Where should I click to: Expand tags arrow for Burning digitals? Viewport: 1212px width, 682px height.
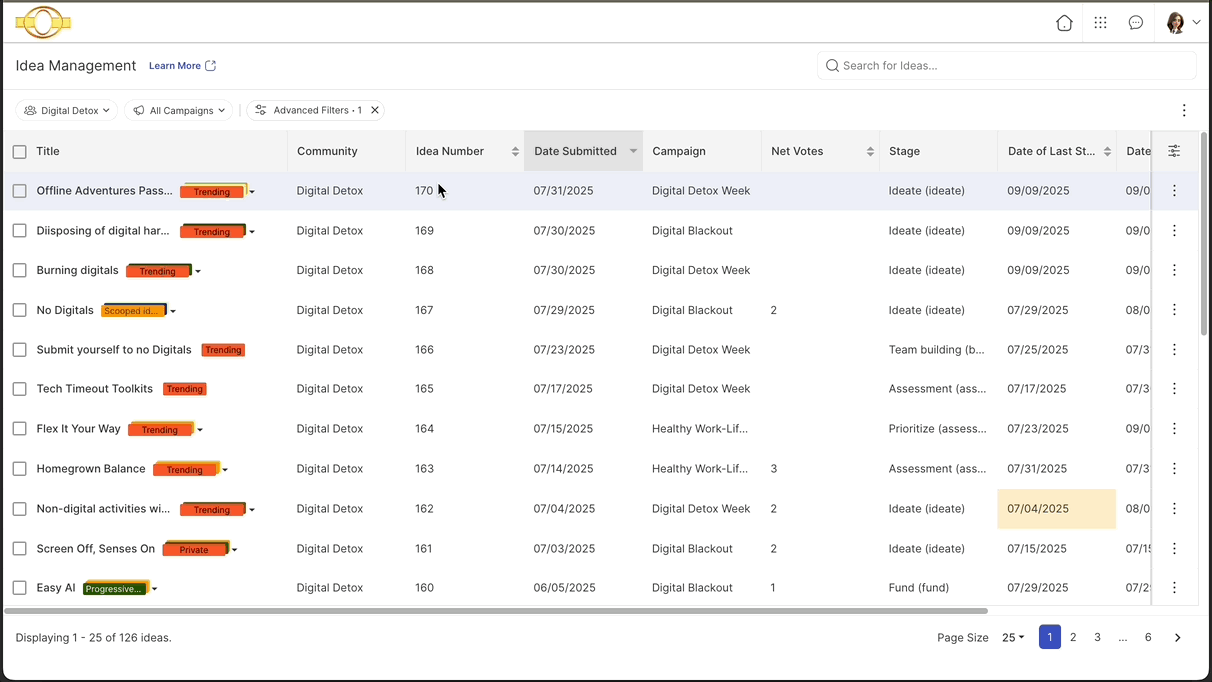(x=198, y=272)
